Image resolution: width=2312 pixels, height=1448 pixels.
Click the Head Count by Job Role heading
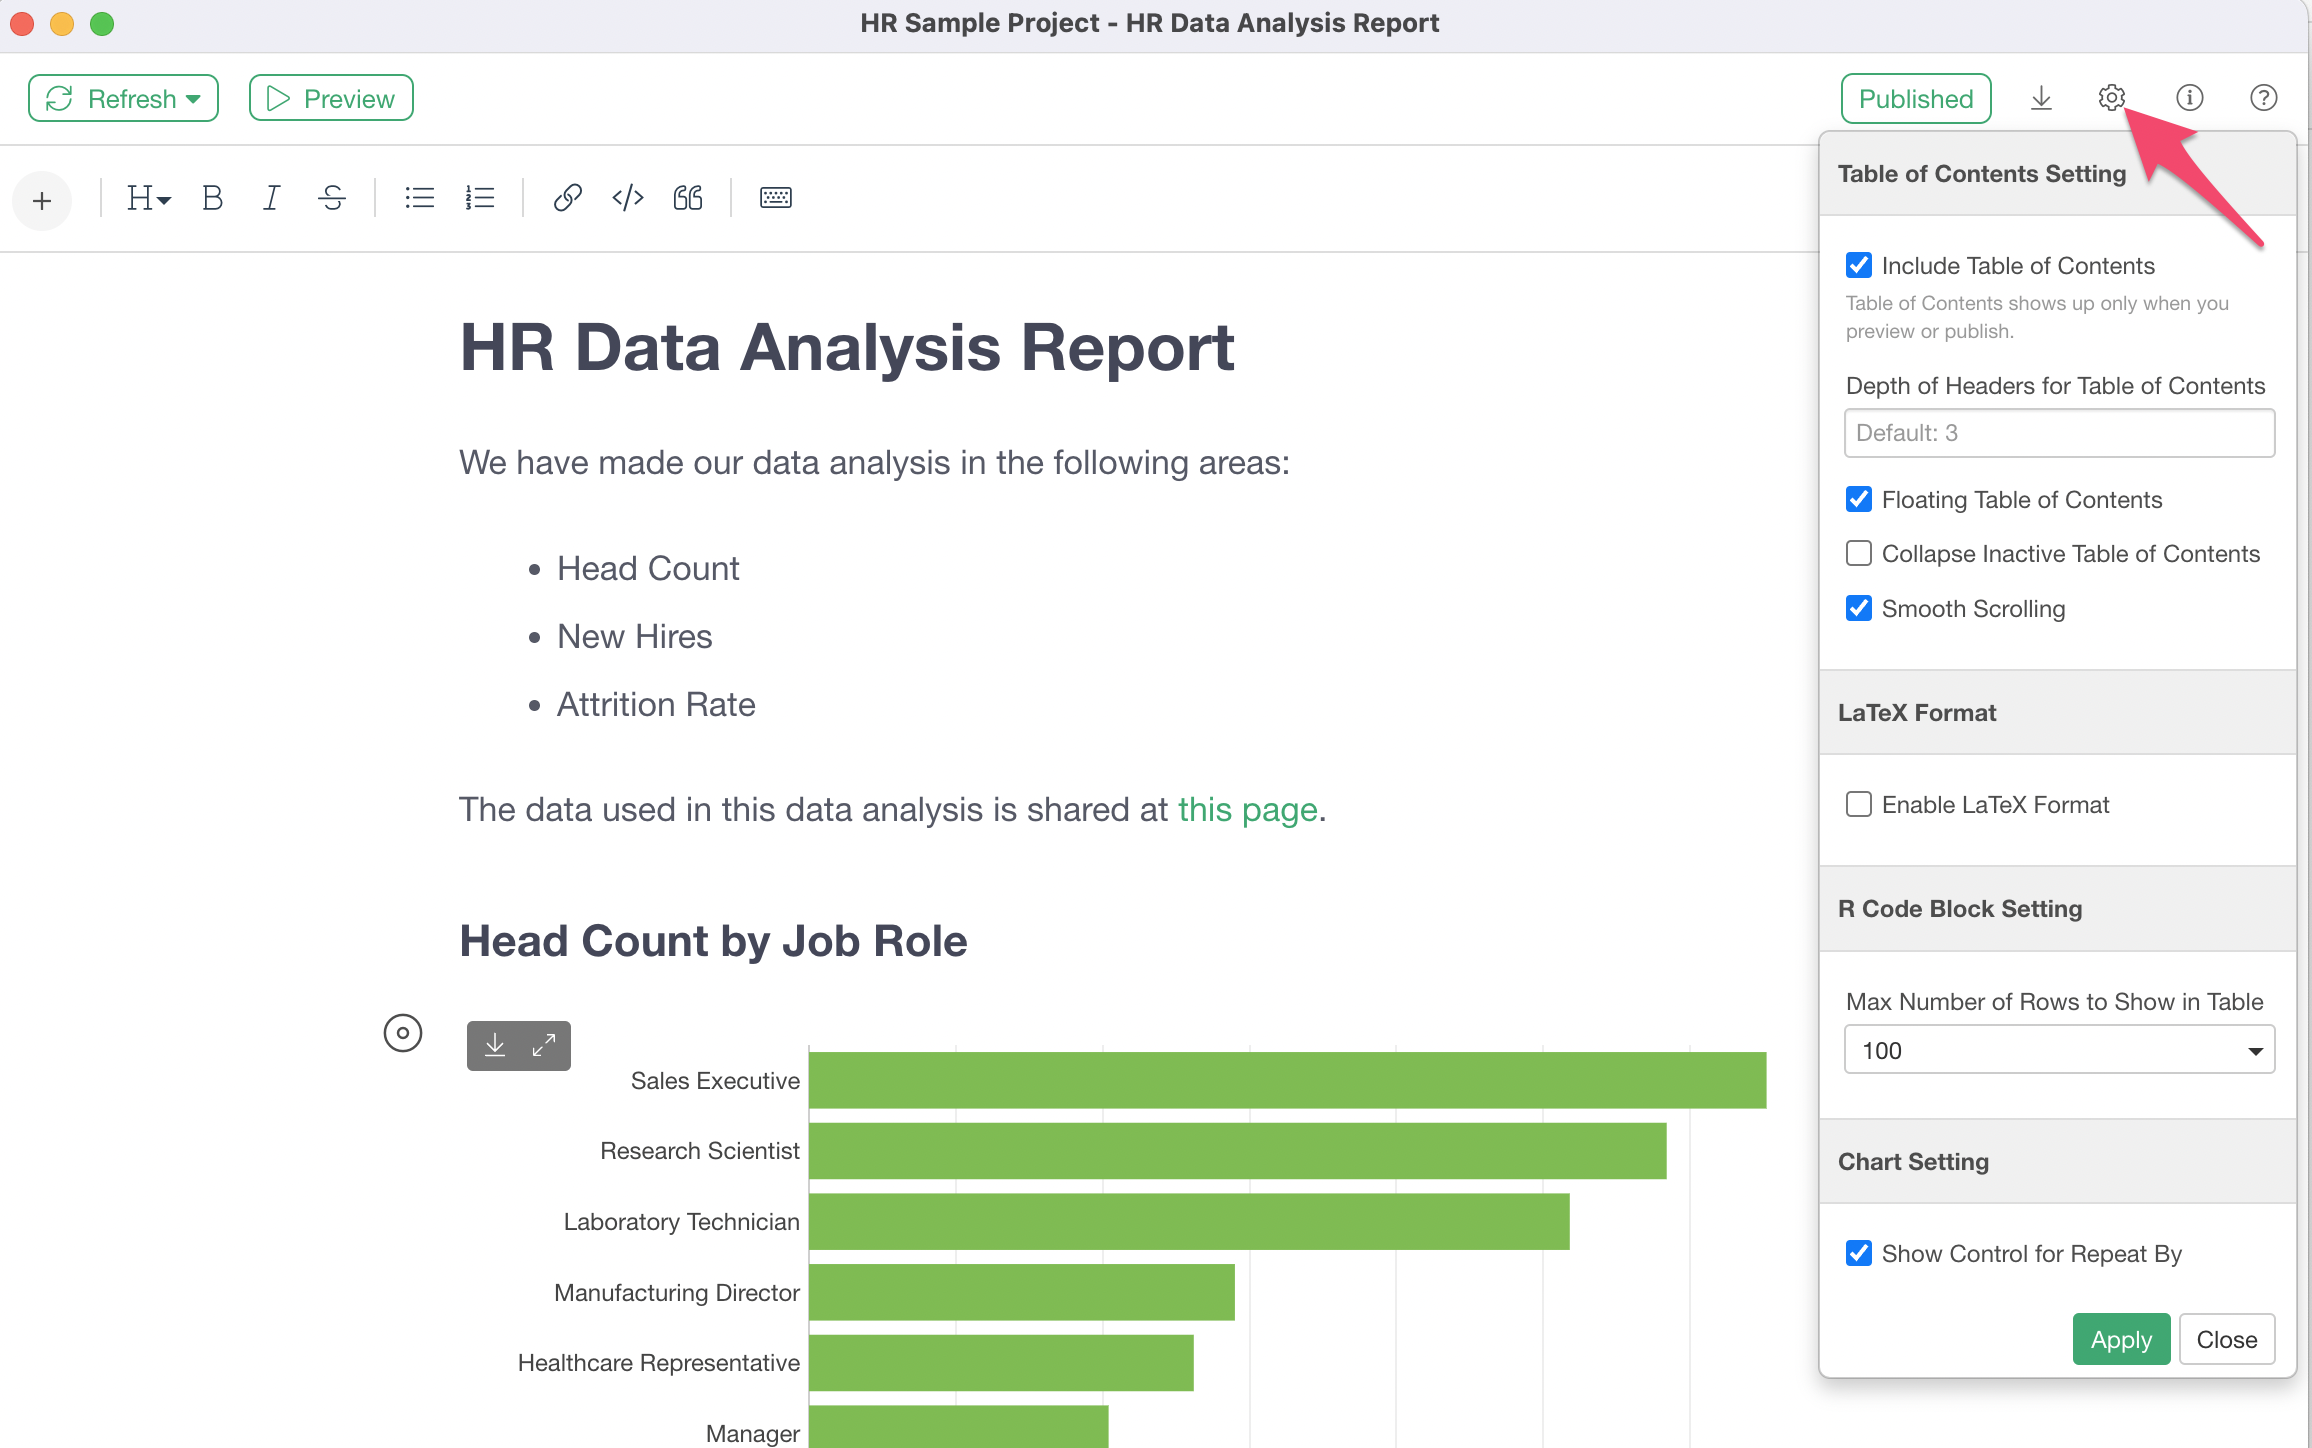[713, 941]
